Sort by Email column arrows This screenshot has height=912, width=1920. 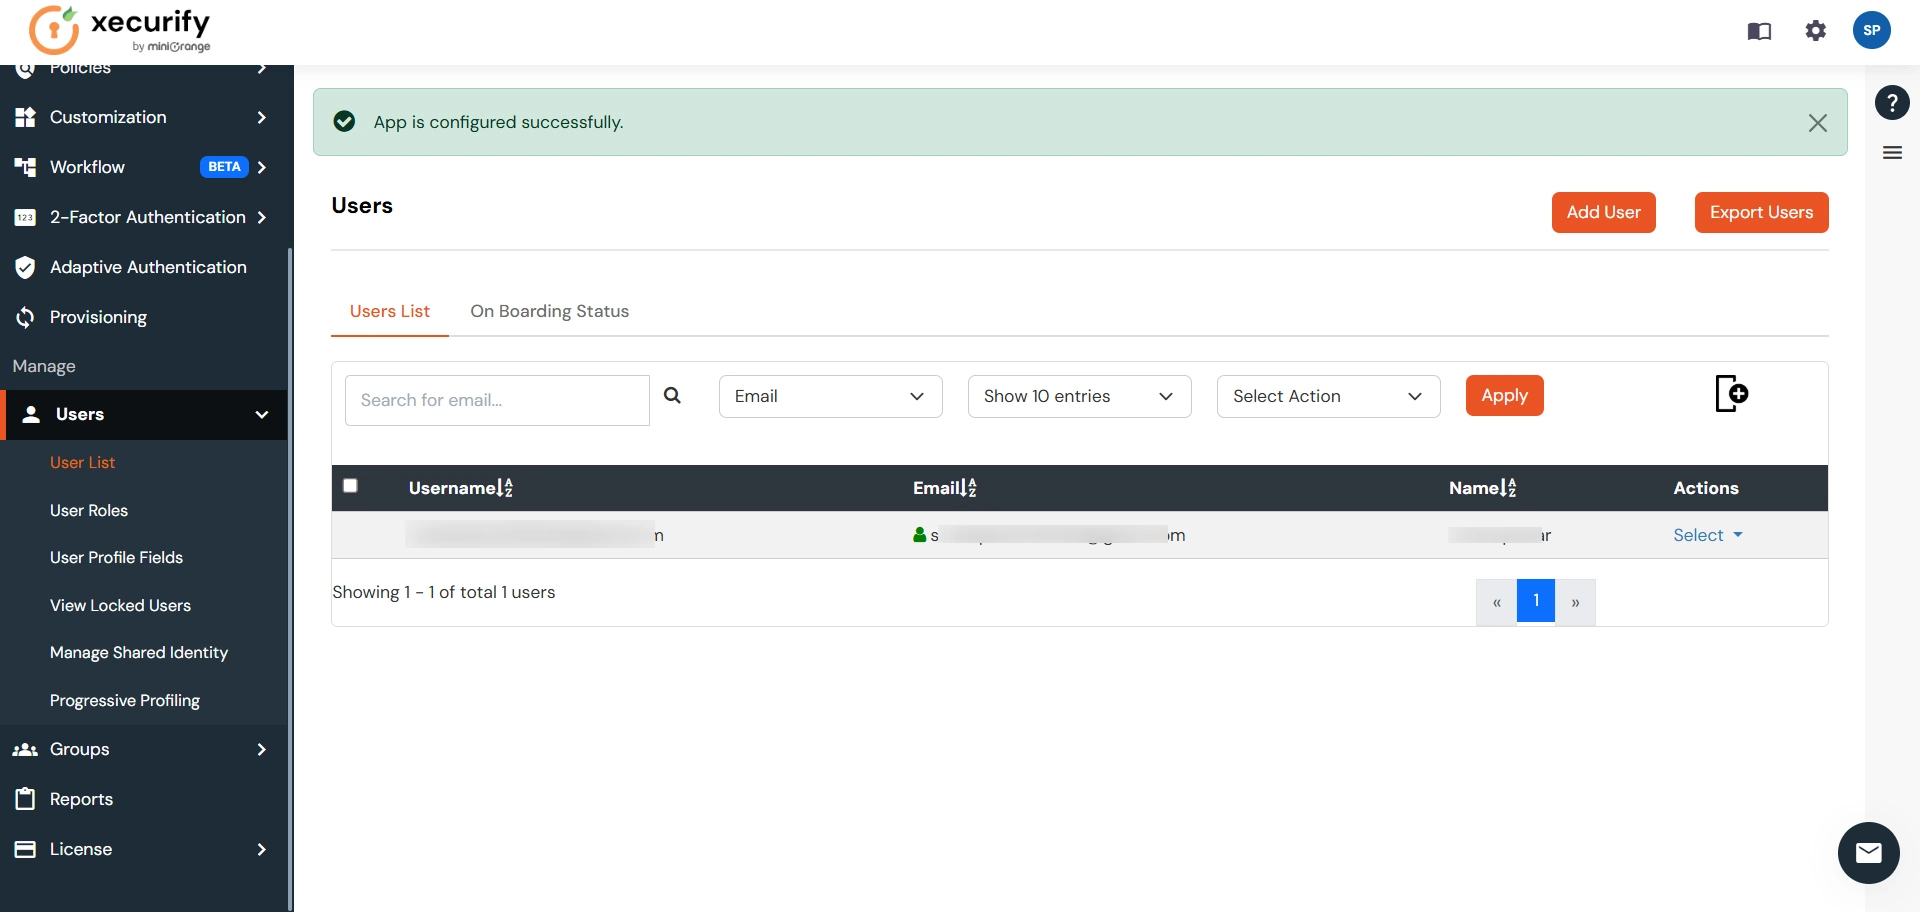(969, 488)
